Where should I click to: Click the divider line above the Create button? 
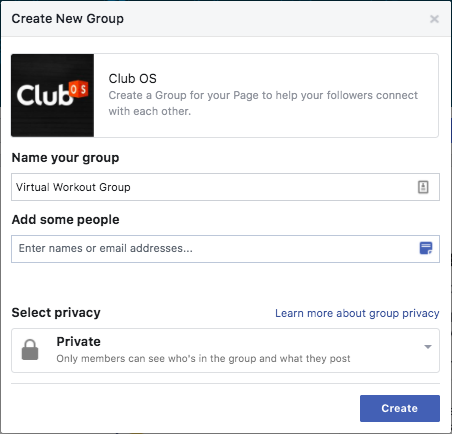225,383
